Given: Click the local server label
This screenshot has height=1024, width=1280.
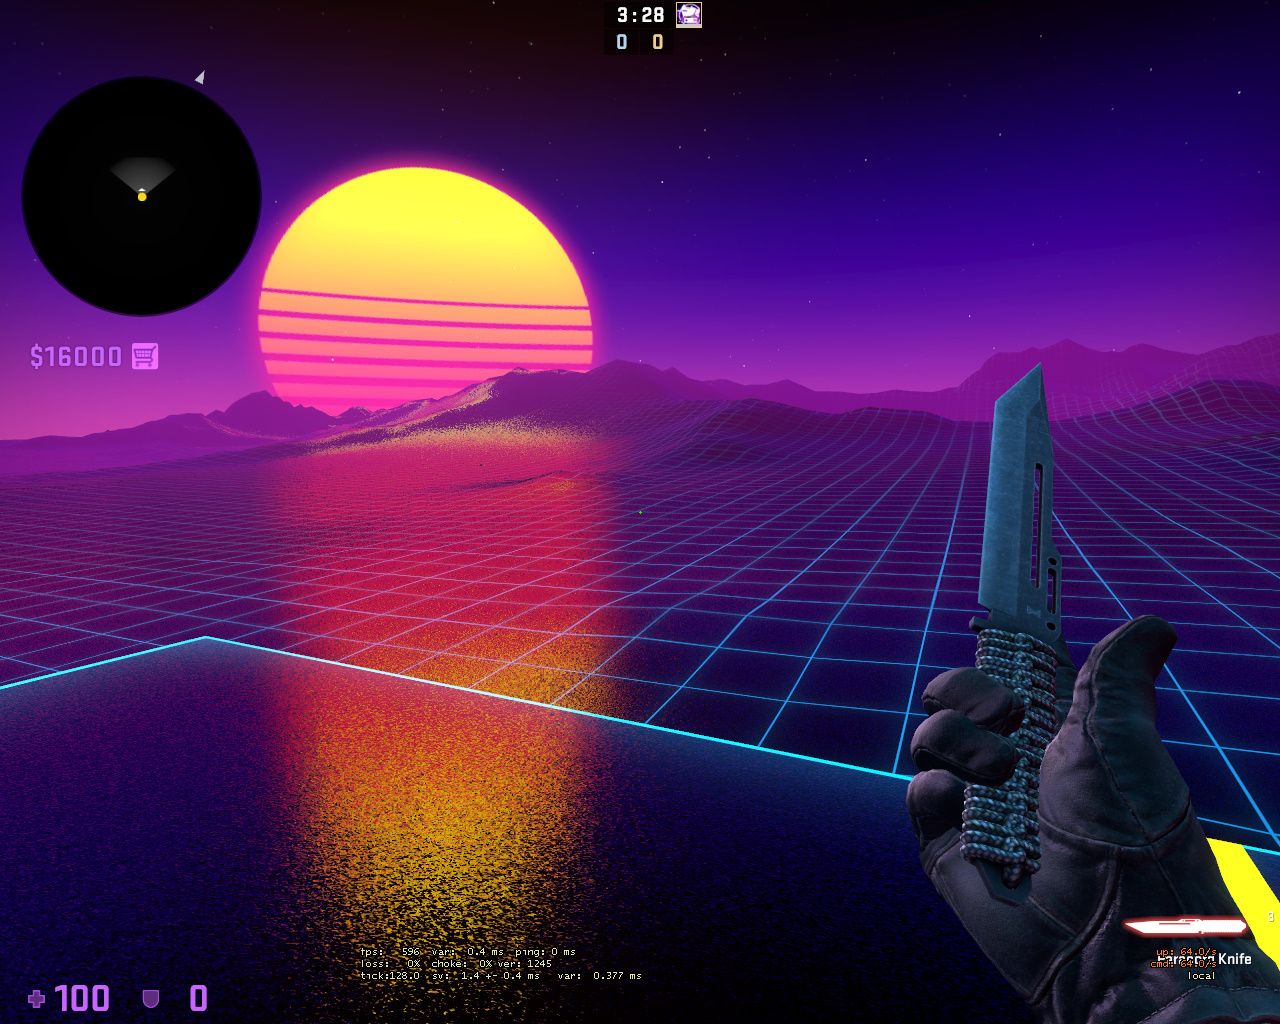Looking at the screenshot, I should coord(1202,976).
